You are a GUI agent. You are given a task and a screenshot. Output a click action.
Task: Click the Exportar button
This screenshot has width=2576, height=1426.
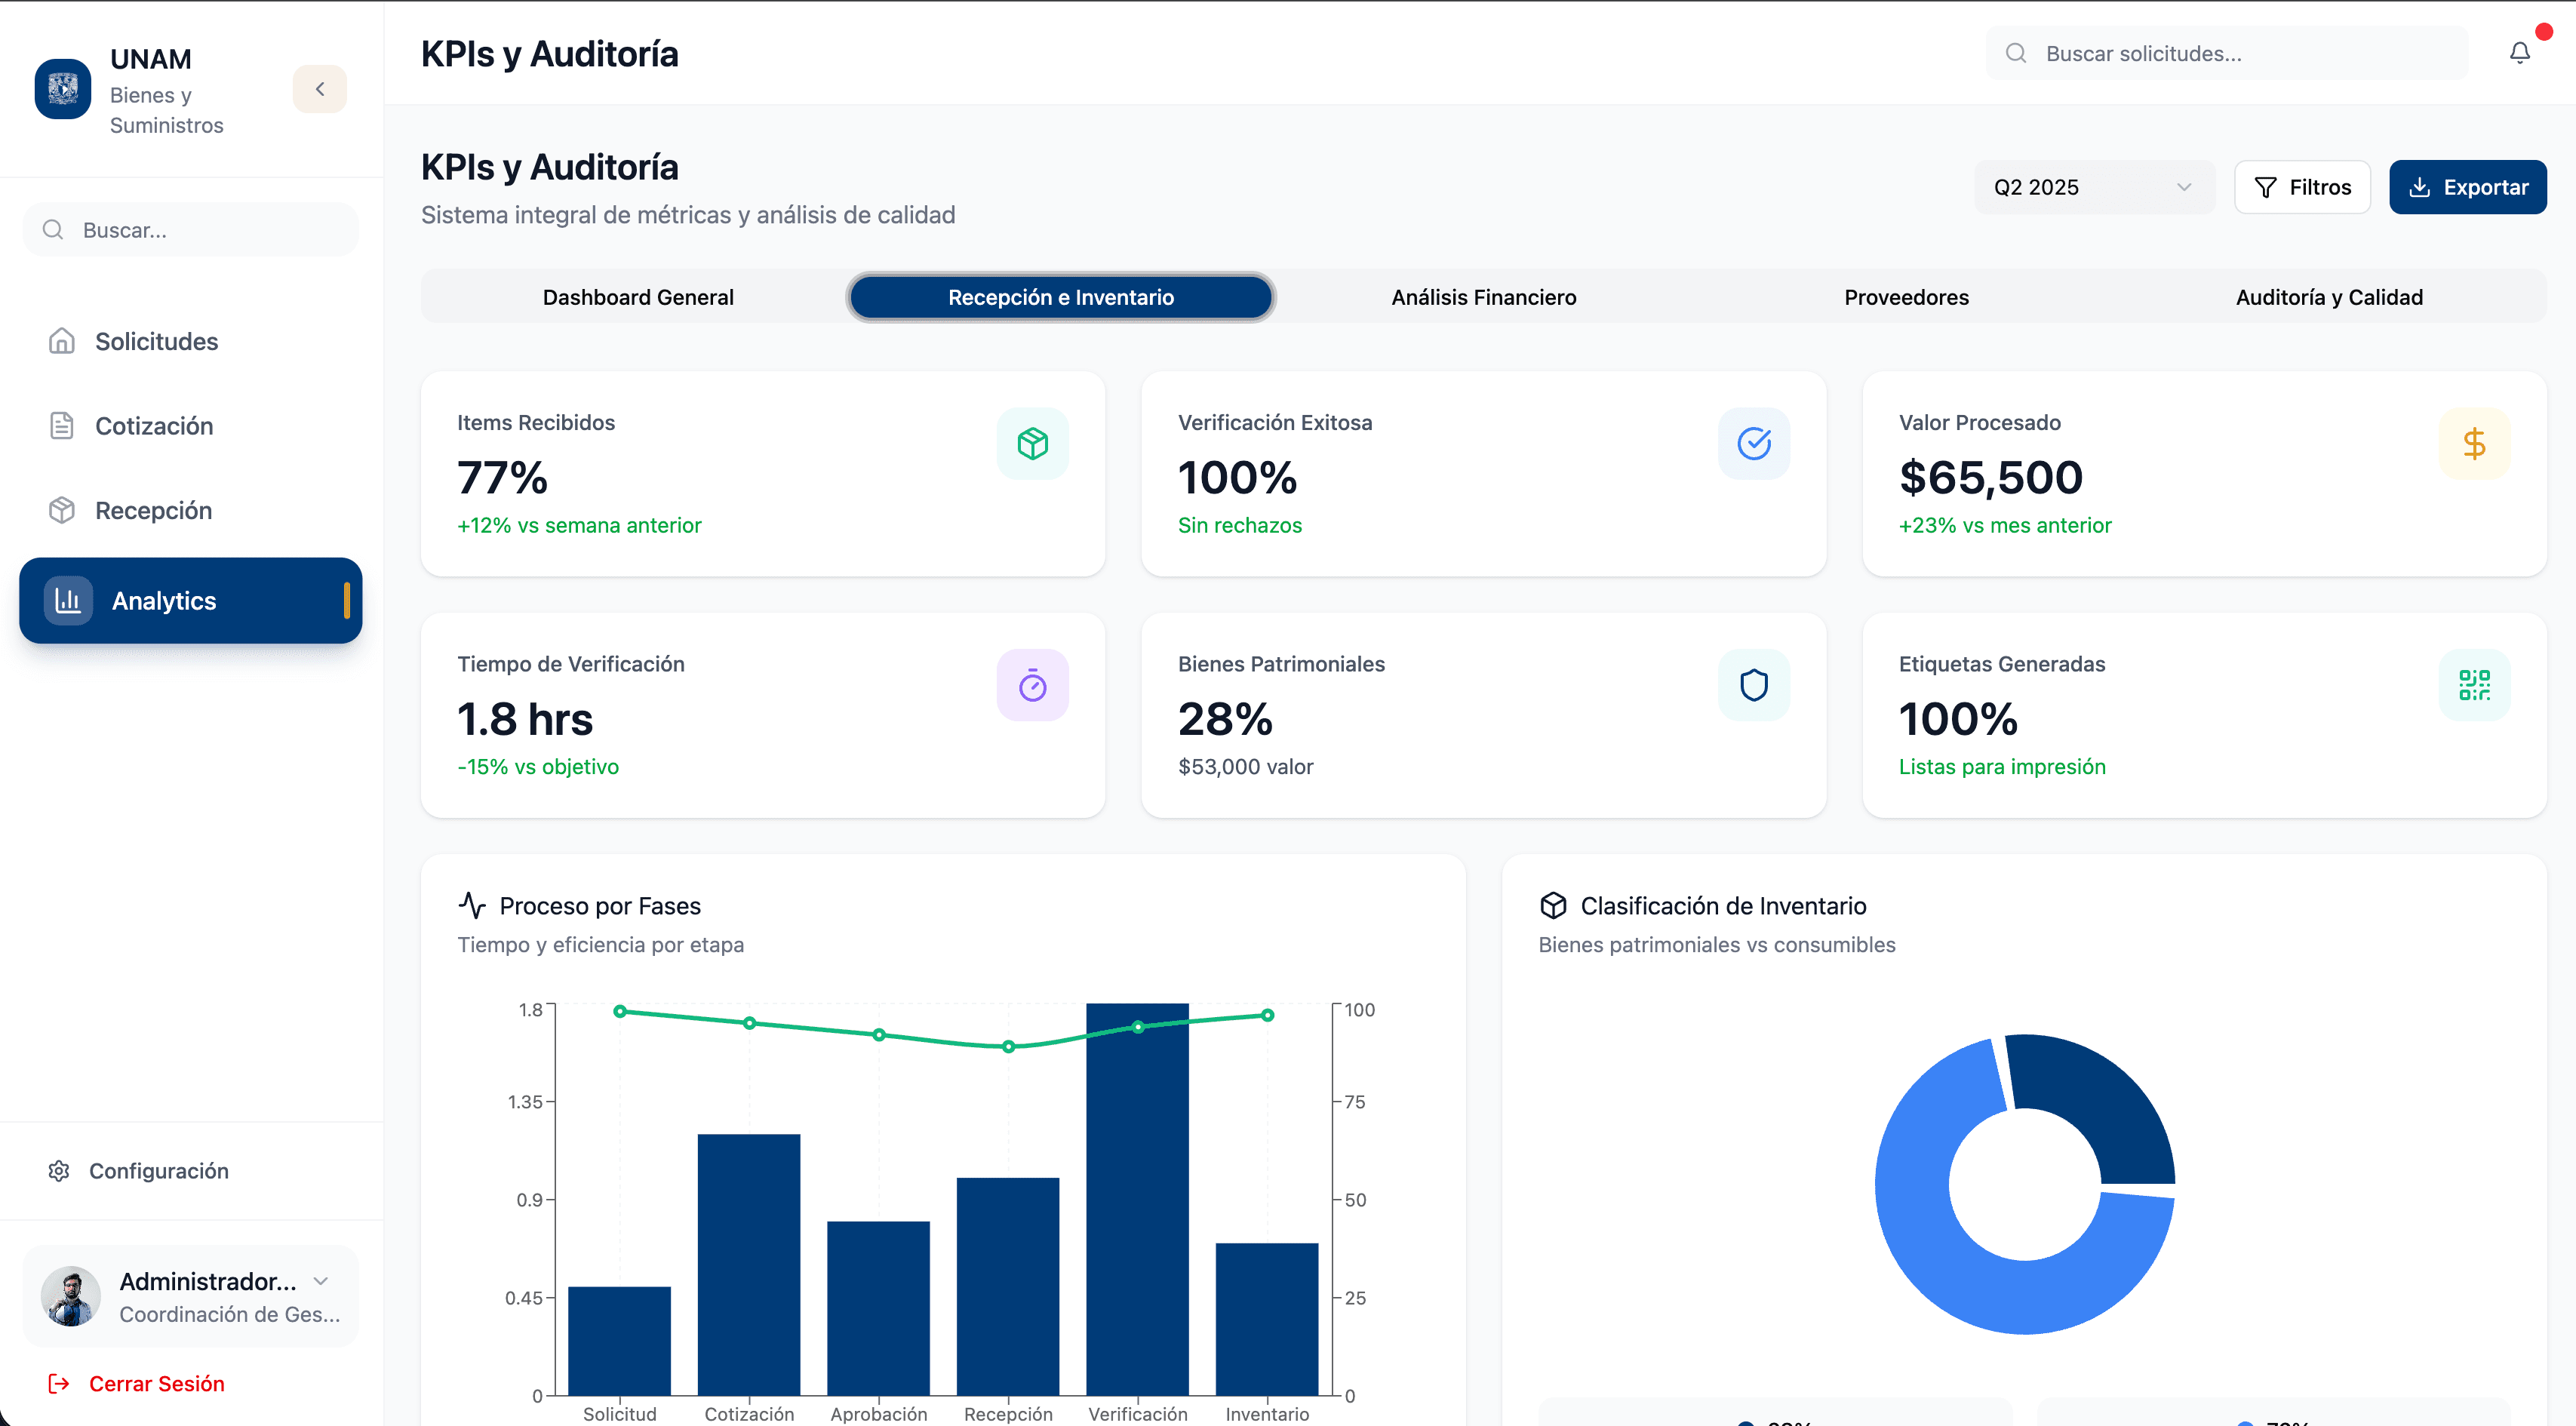(2467, 187)
